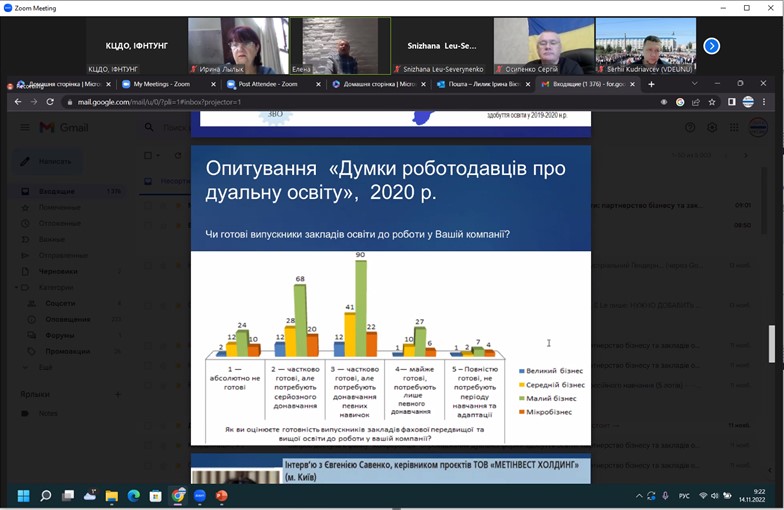Click the preview pane vertical scrollbar
784x510 pixels.
[x=772, y=344]
